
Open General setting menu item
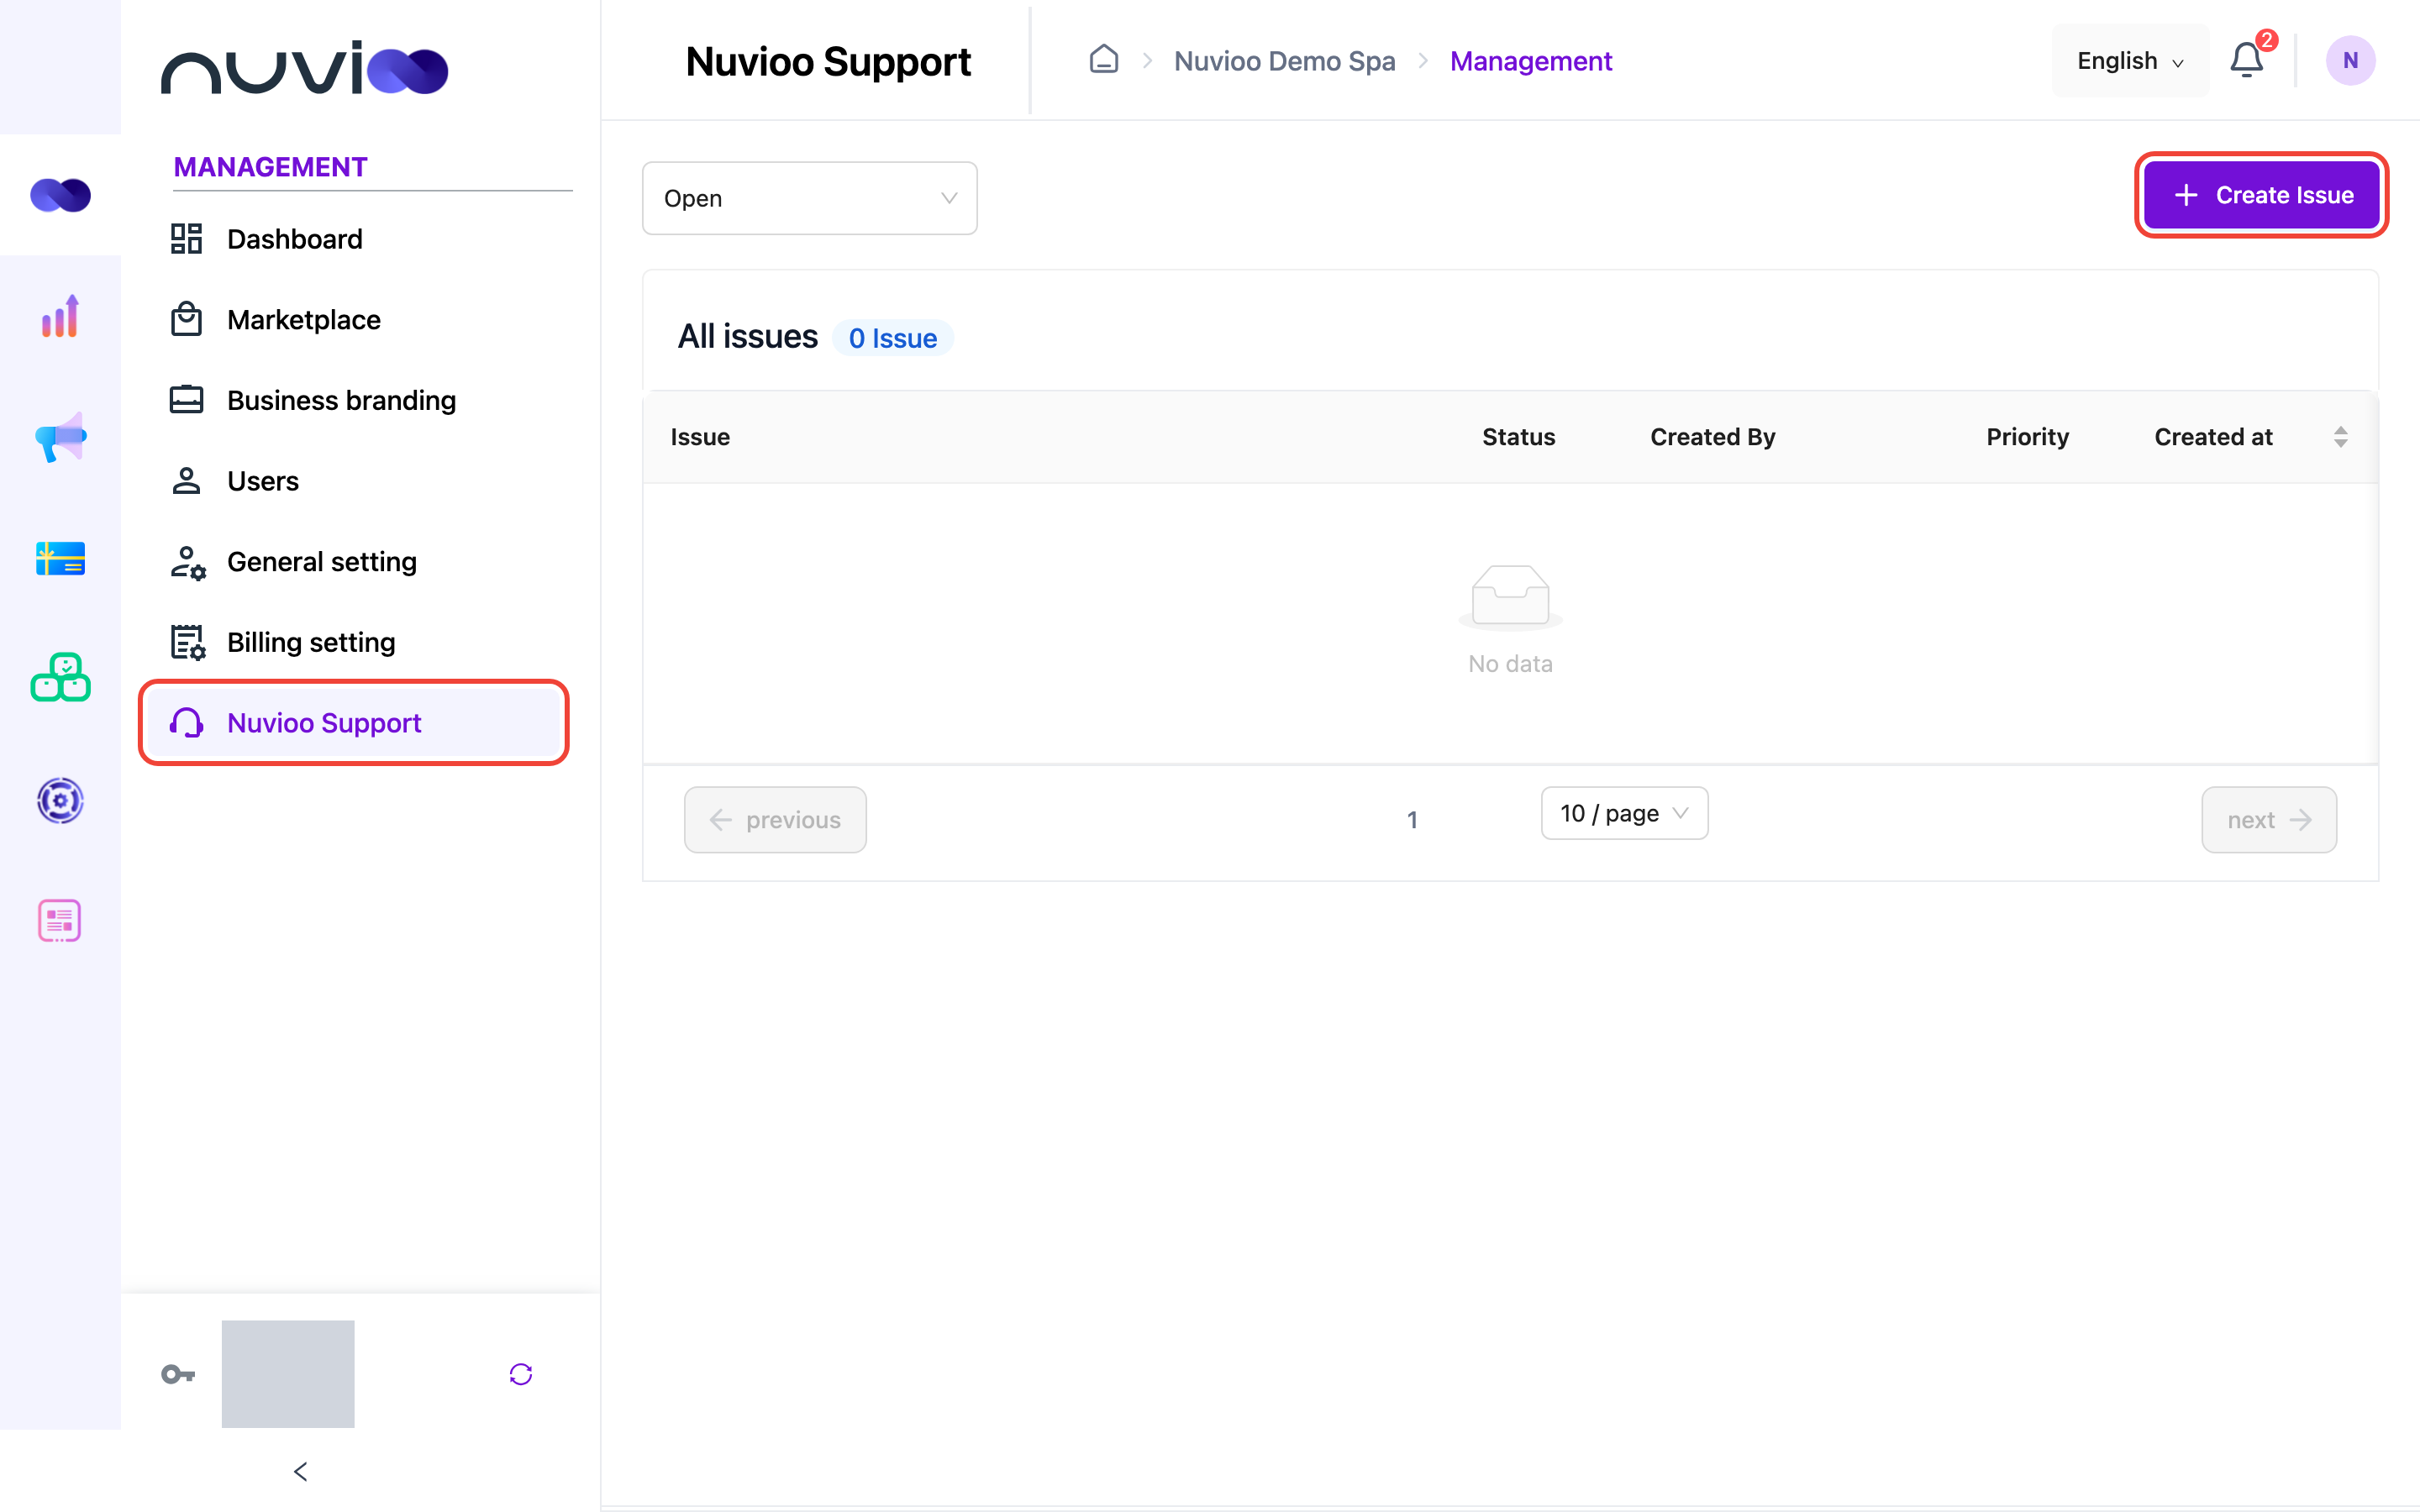(x=354, y=562)
